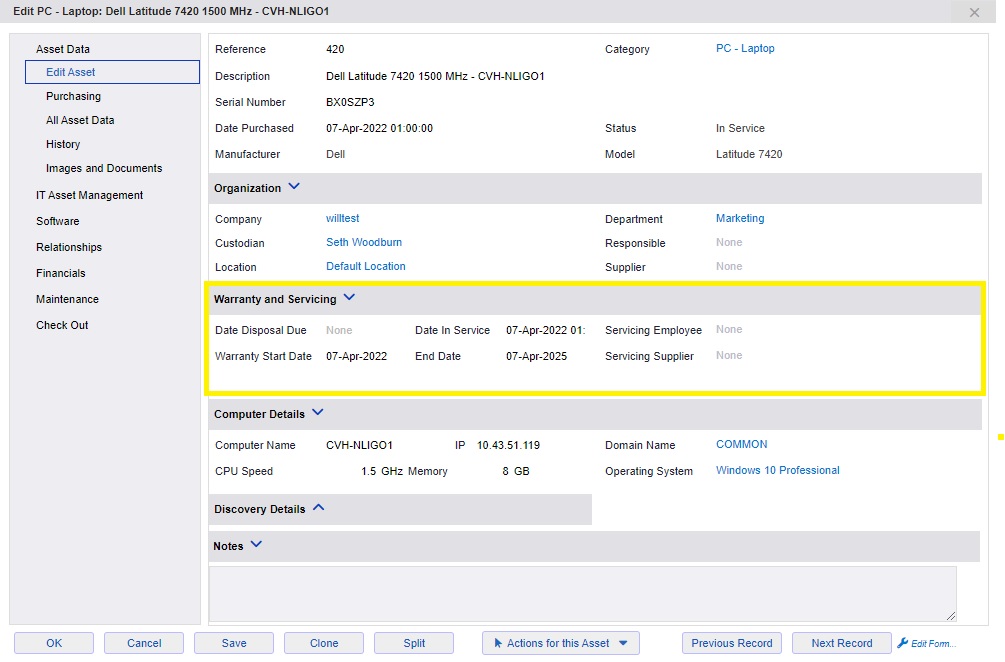Select Check Out in the sidebar
Viewport: 1005px width, 662px height.
pyautogui.click(x=61, y=325)
